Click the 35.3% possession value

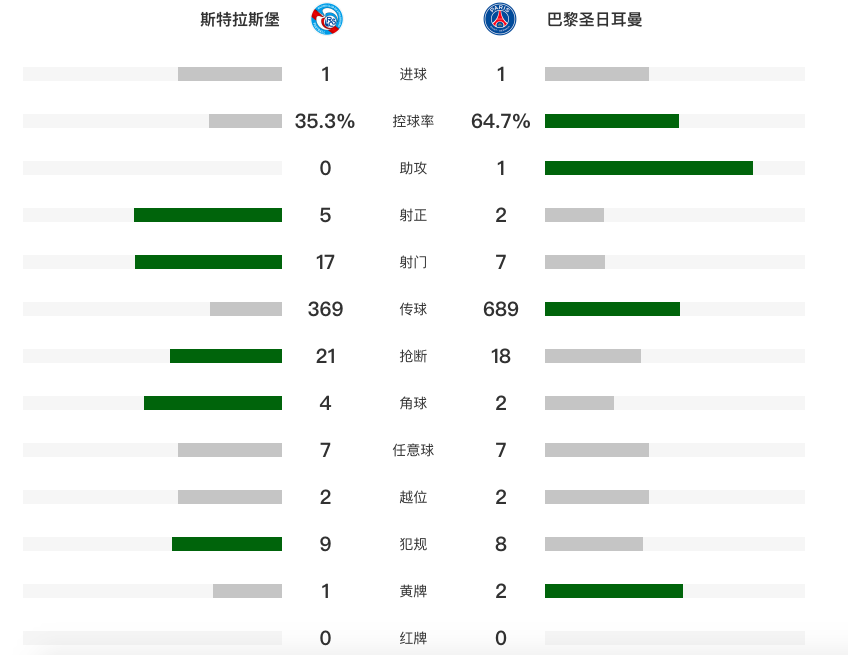324,121
